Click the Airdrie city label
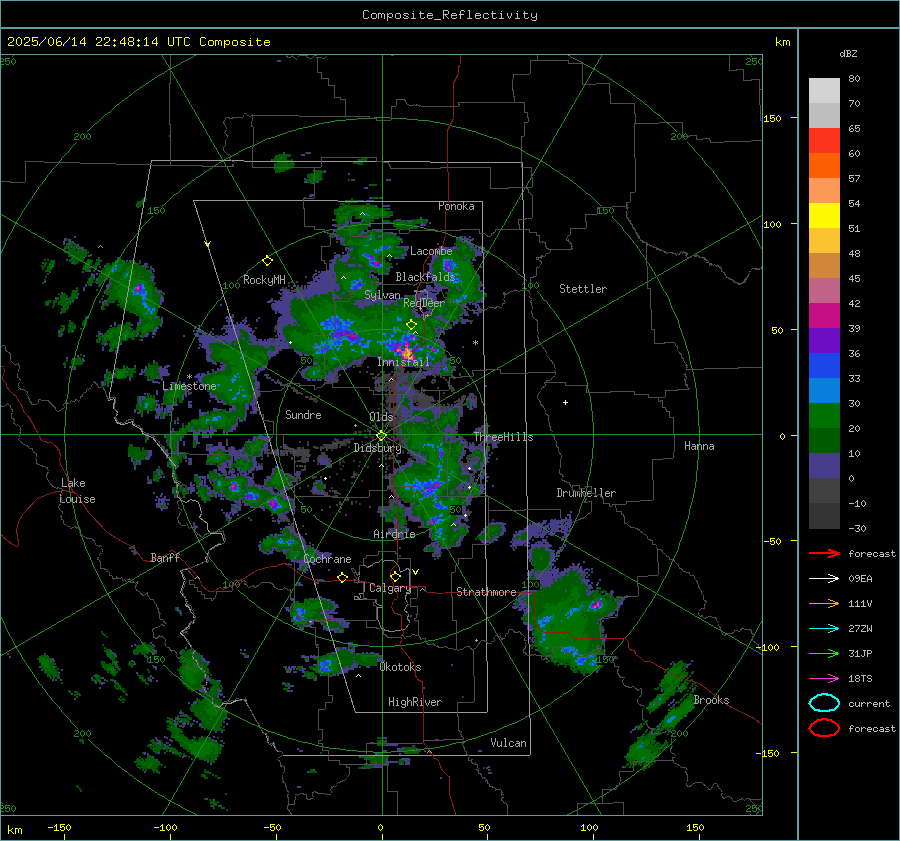Viewport: 900px width, 841px height. point(394,534)
